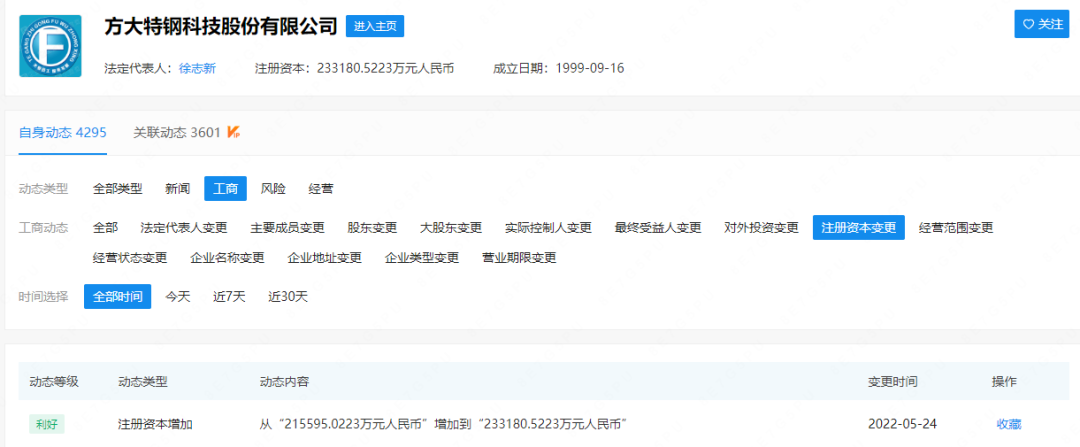
Task: Click the 利好 tag on the record
Action: click(x=47, y=424)
